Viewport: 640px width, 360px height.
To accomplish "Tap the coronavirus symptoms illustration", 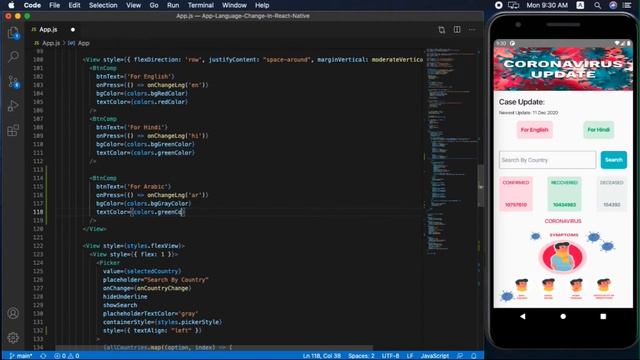I will pyautogui.click(x=563, y=265).
